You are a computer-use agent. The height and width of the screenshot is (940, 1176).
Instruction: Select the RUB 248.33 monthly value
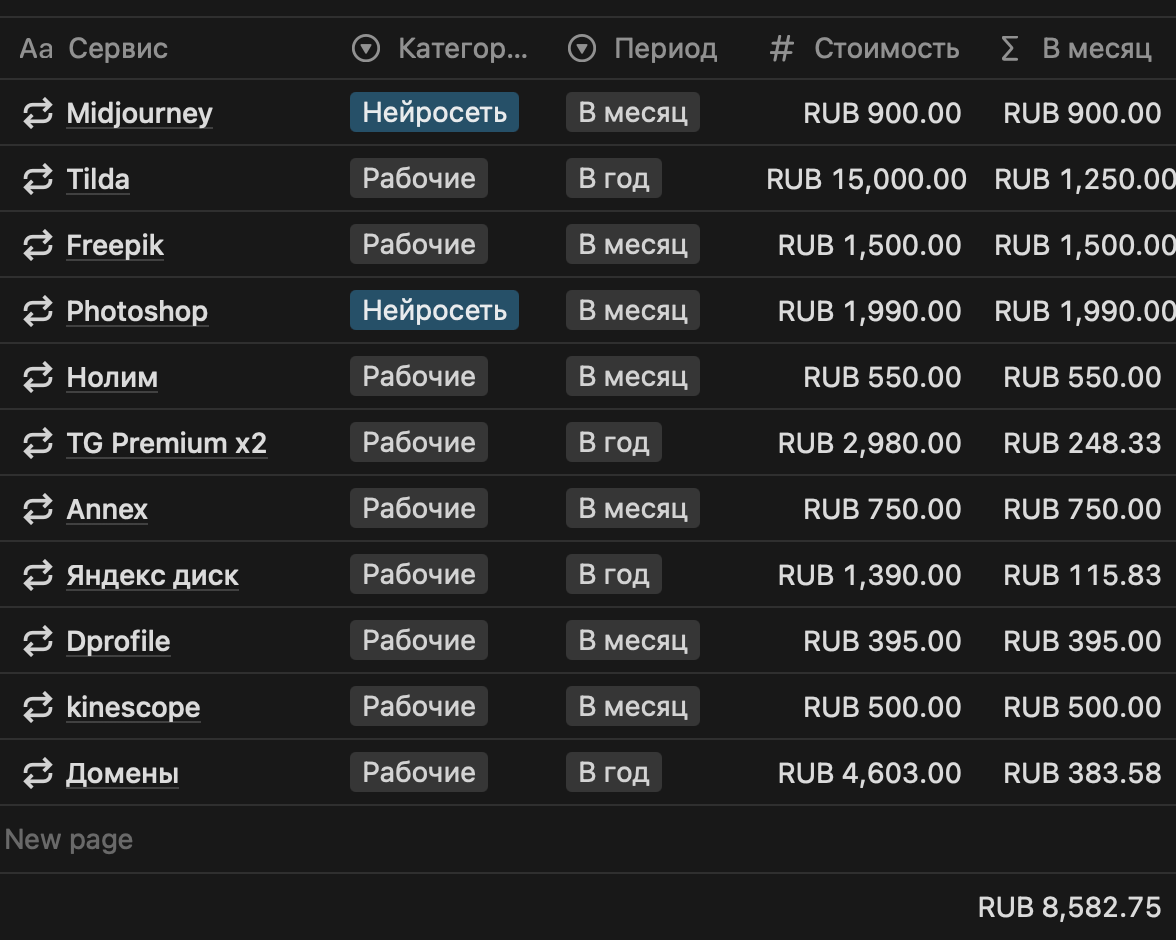pos(1082,443)
